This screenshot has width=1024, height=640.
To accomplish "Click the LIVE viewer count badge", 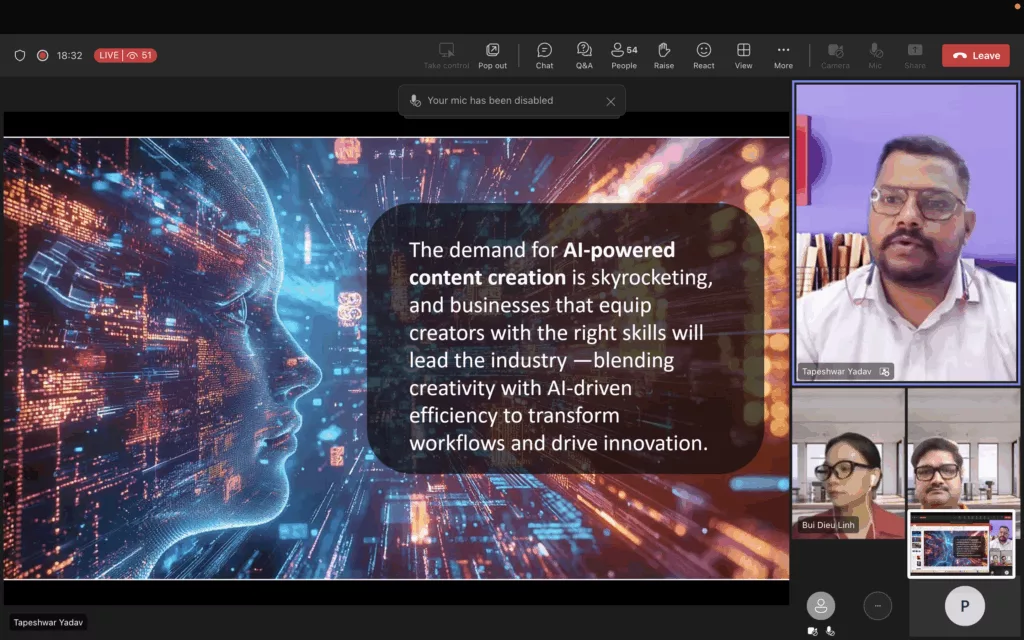I will pyautogui.click(x=125, y=56).
